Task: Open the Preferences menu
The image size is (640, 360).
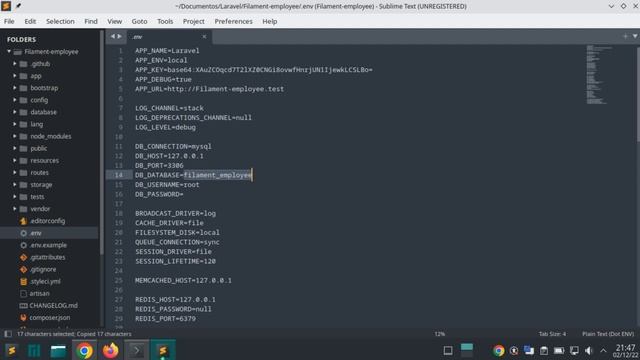Action: (x=233, y=21)
